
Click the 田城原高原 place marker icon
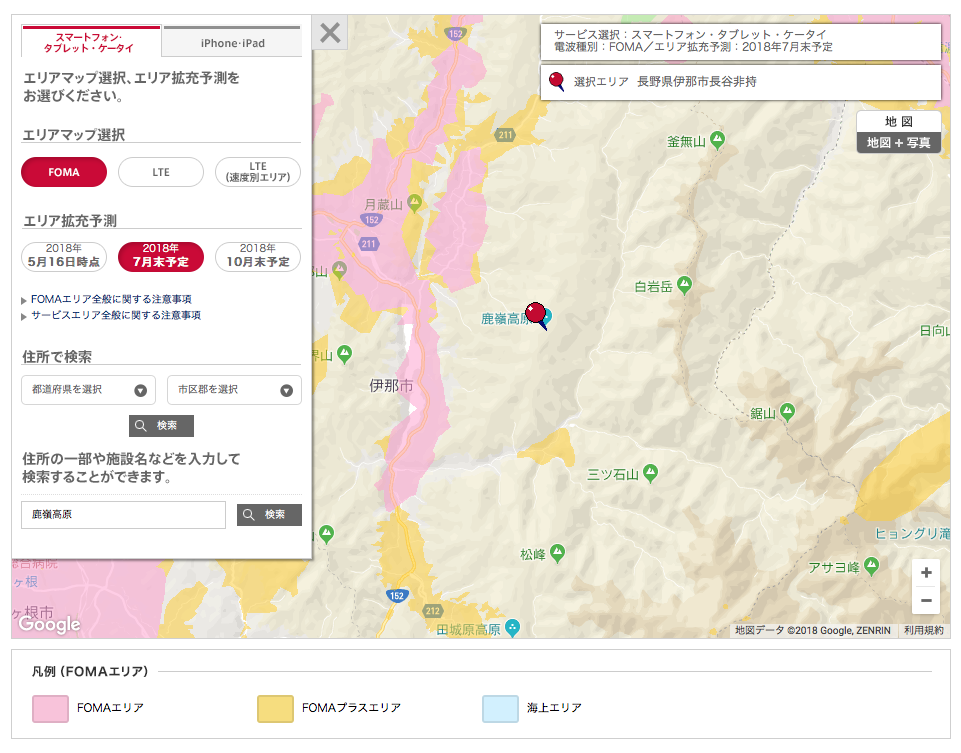(x=513, y=627)
